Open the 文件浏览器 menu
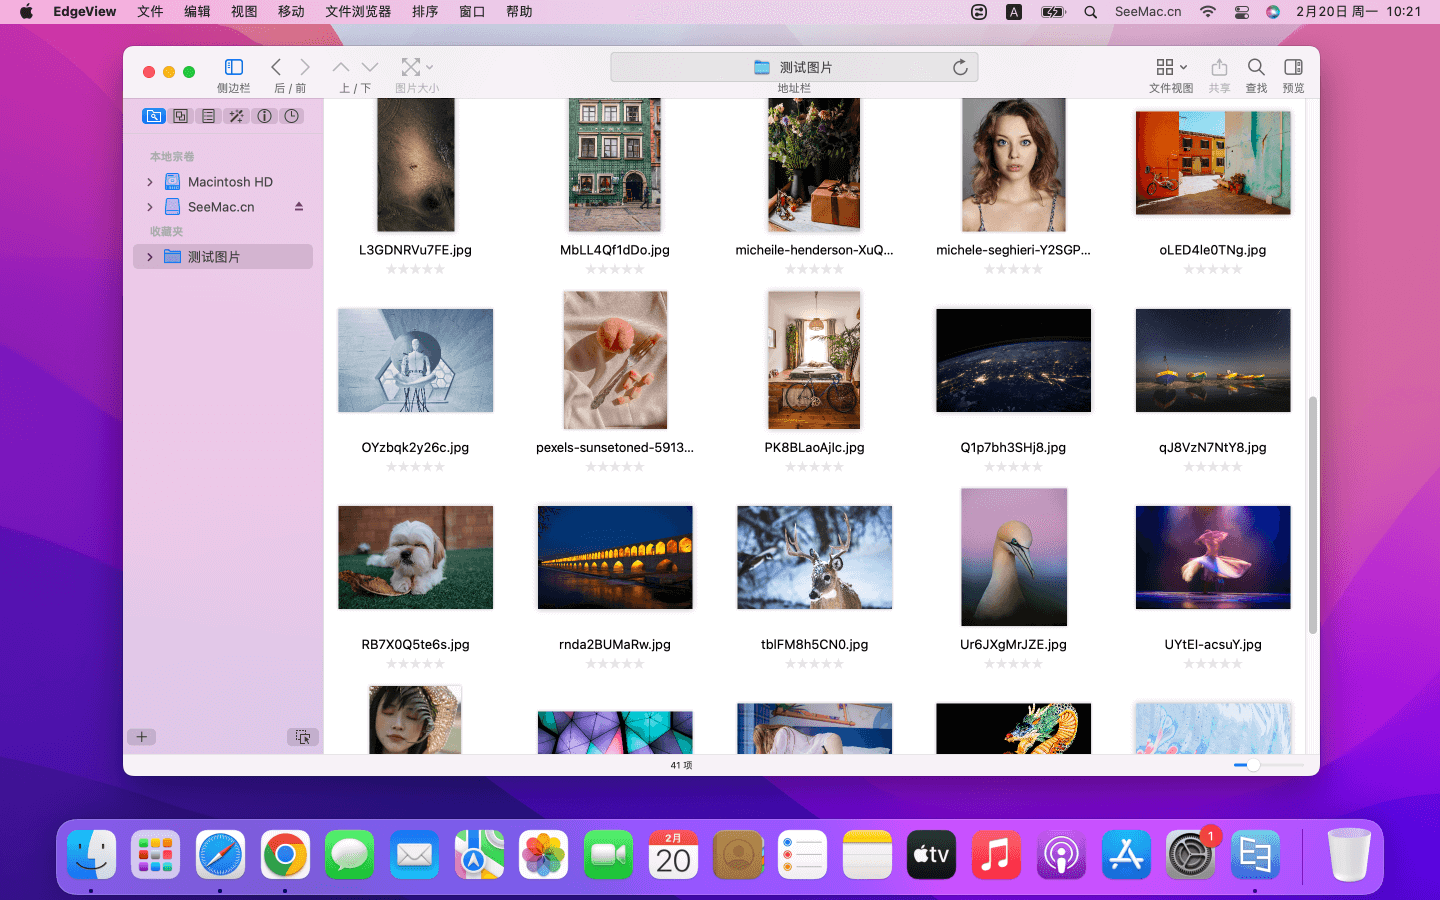The height and width of the screenshot is (900, 1440). pos(358,12)
